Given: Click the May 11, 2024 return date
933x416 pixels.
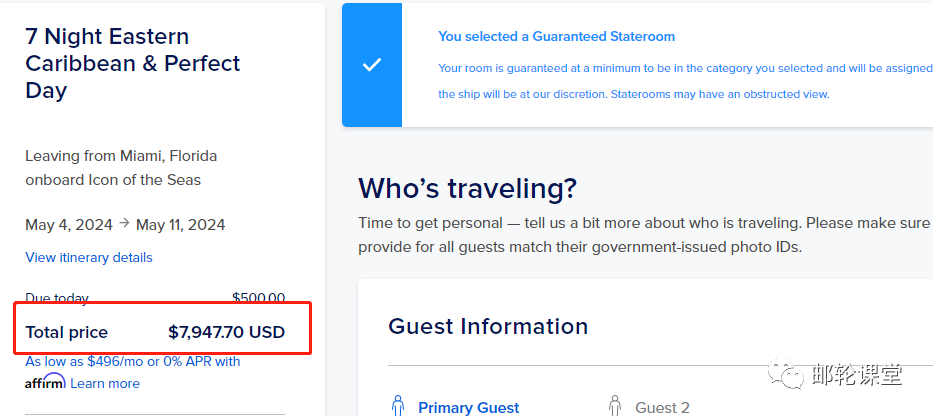Looking at the screenshot, I should click(x=181, y=225).
